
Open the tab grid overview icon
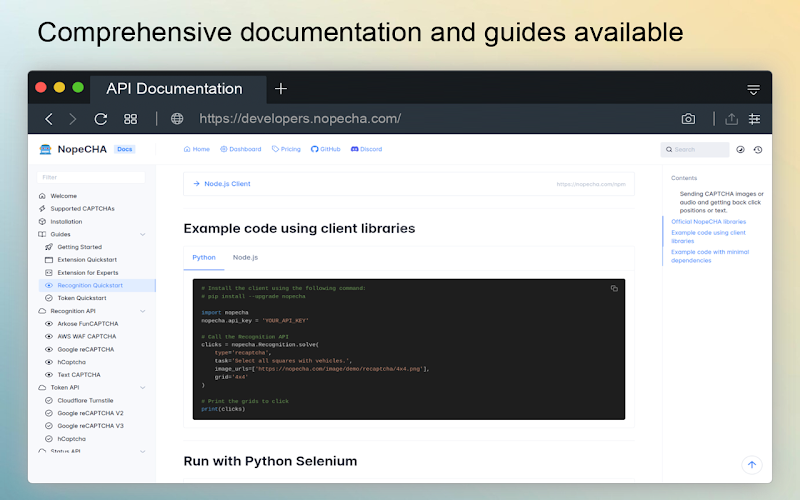(x=131, y=119)
